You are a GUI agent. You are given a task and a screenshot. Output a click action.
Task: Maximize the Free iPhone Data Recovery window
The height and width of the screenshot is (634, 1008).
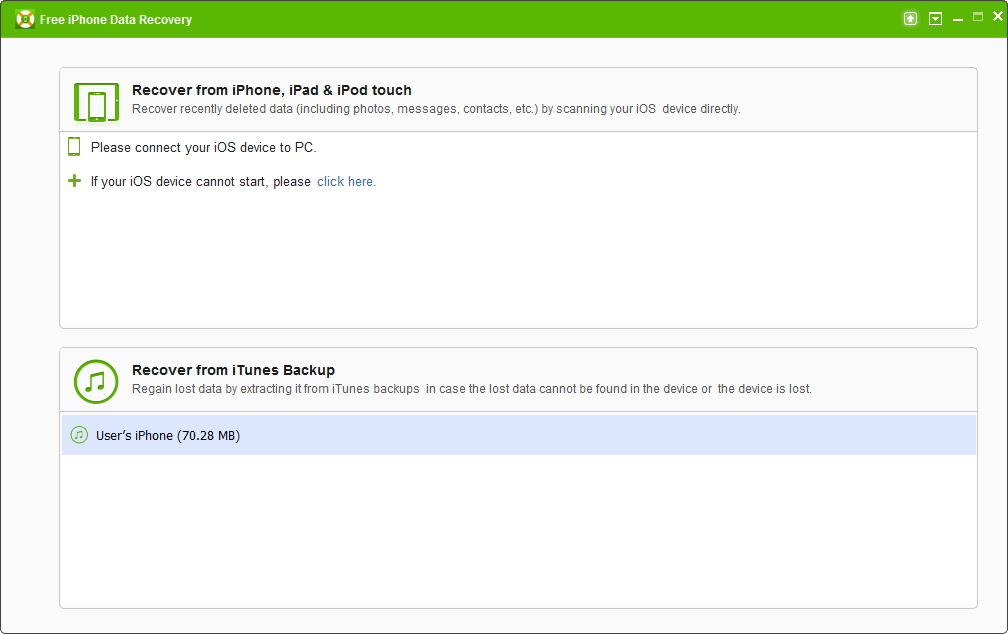click(978, 17)
